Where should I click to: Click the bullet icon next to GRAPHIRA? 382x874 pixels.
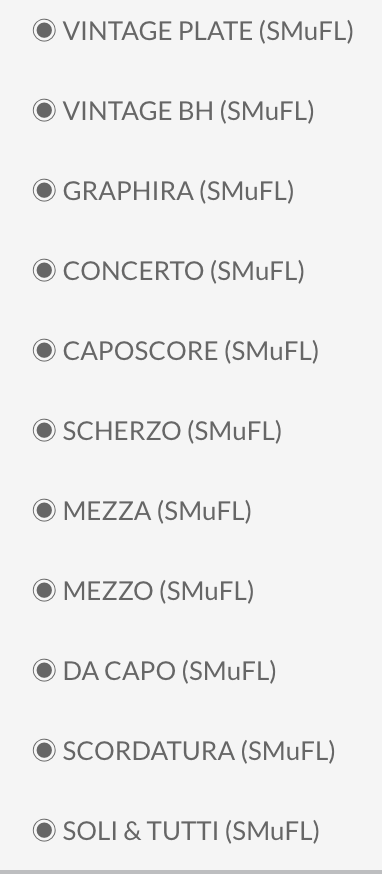click(x=44, y=190)
